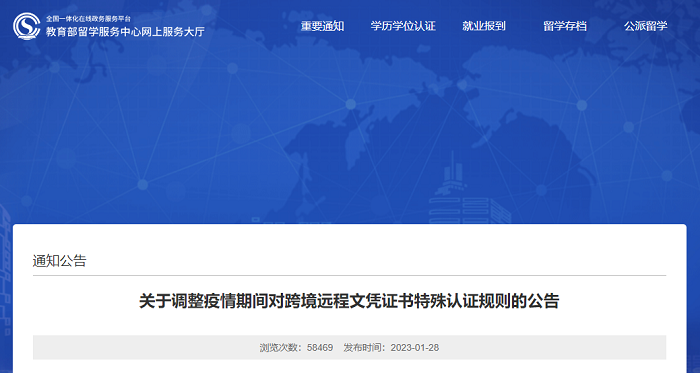Viewport: 700px width, 373px height.
Task: Click the gray article info bar
Action: pyautogui.click(x=349, y=348)
